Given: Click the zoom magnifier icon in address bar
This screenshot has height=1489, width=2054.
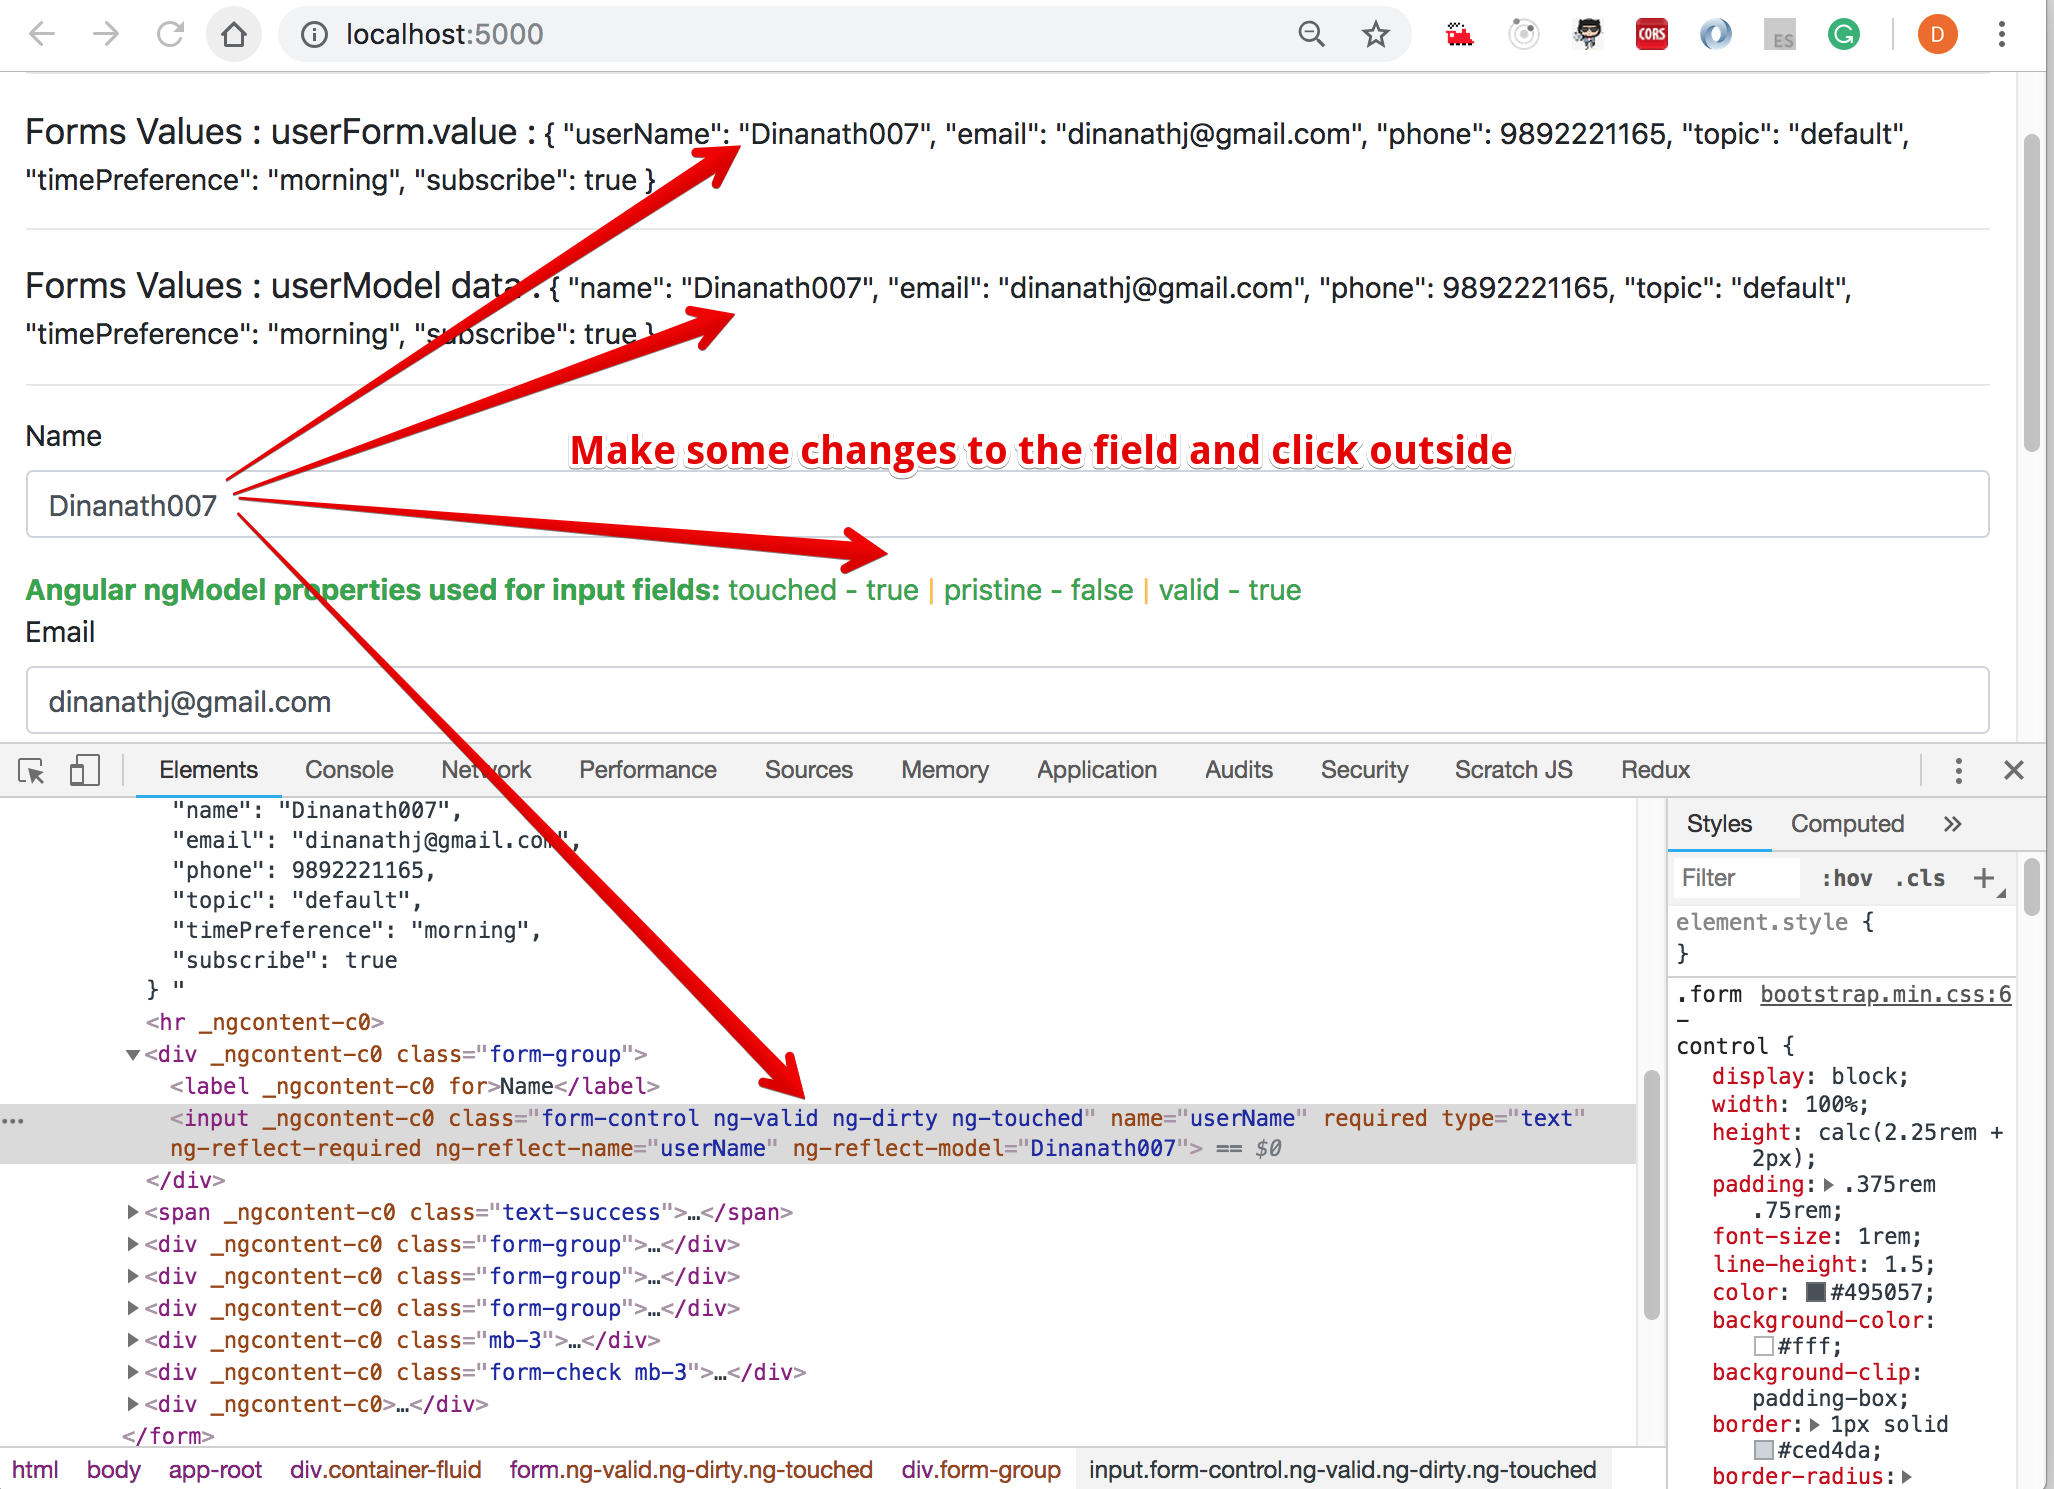Looking at the screenshot, I should 1311,35.
